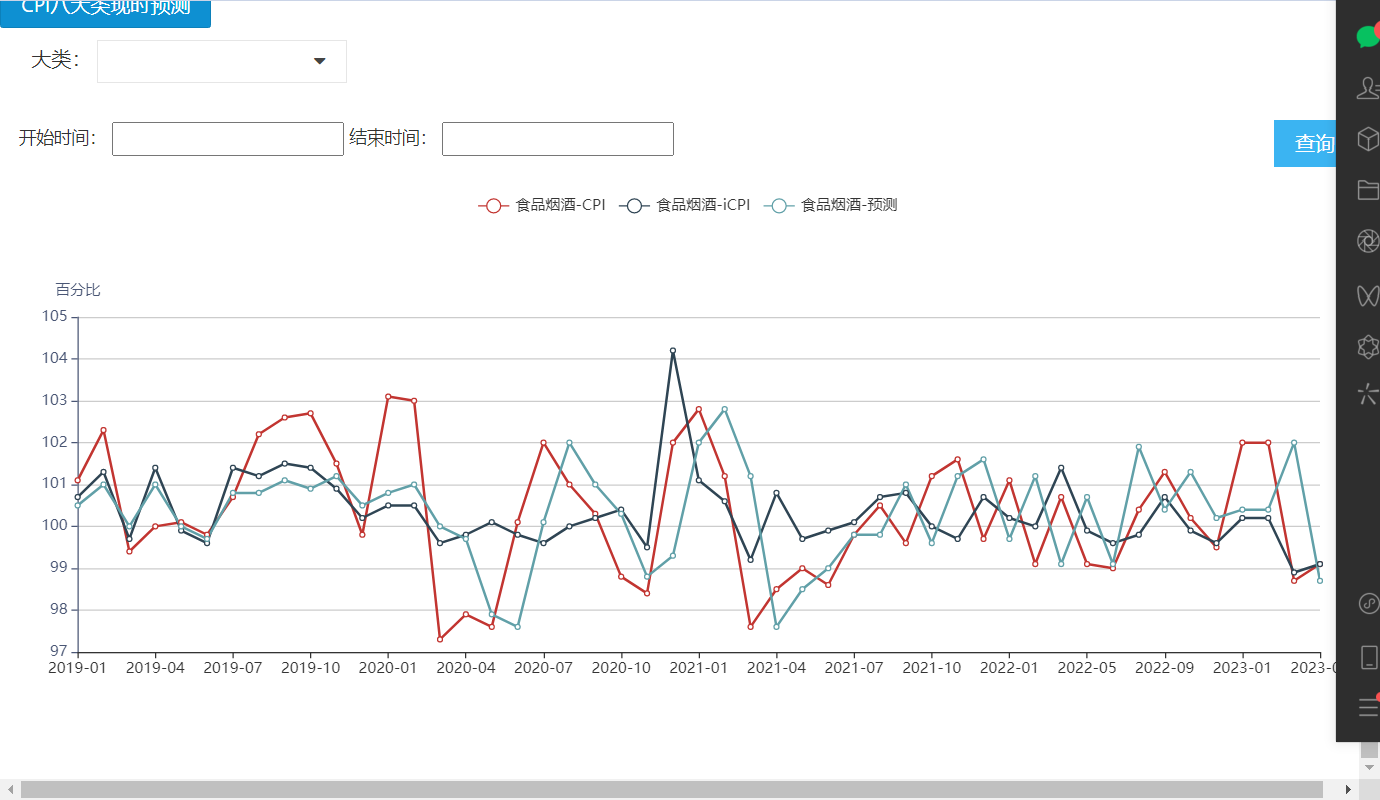Open the hamburger menu icon in sidebar
This screenshot has height=800, width=1380.
tap(1368, 707)
